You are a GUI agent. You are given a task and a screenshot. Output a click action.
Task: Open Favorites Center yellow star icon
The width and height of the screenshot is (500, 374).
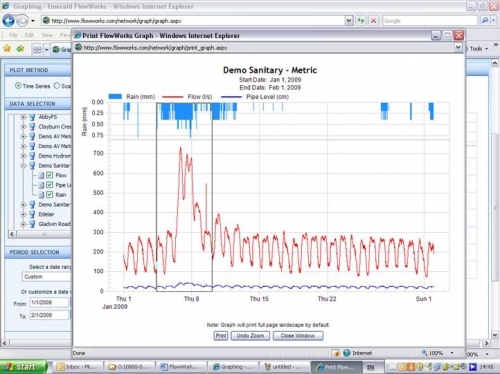[x=7, y=49]
